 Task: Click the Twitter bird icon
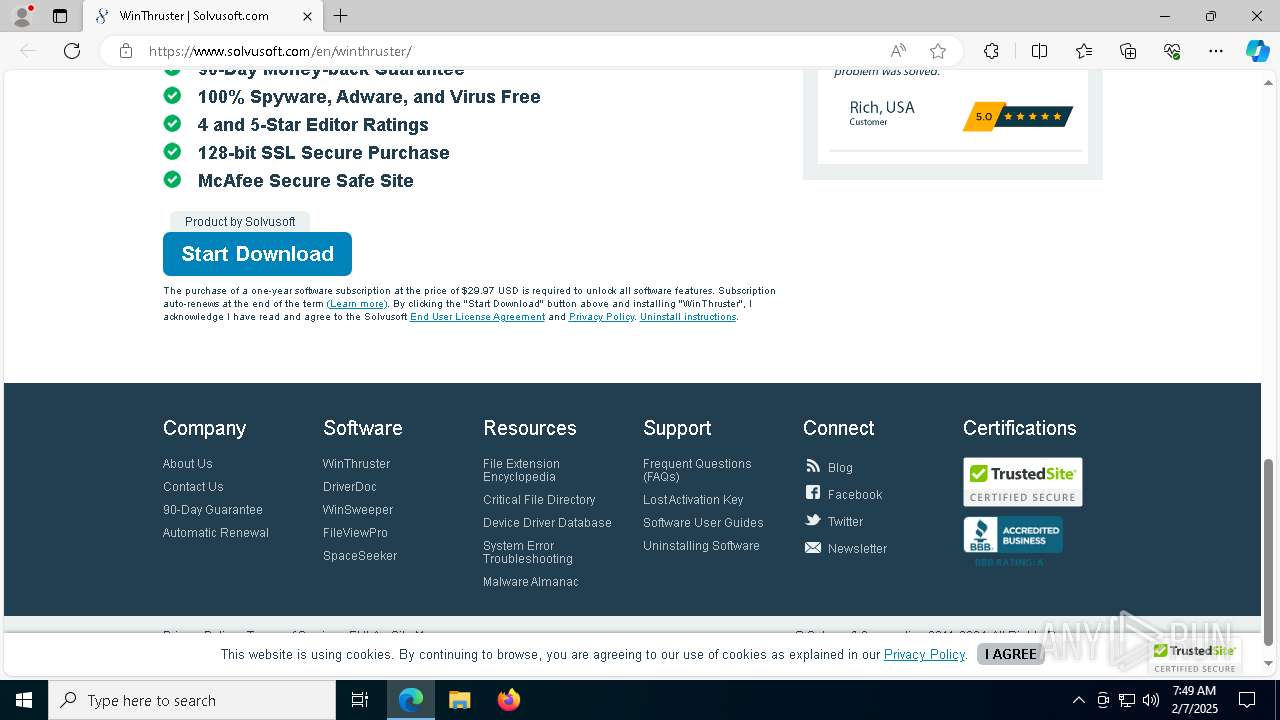point(813,520)
